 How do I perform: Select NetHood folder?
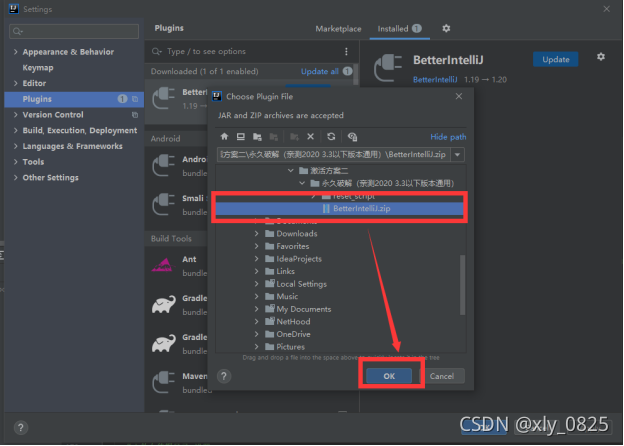[293, 321]
